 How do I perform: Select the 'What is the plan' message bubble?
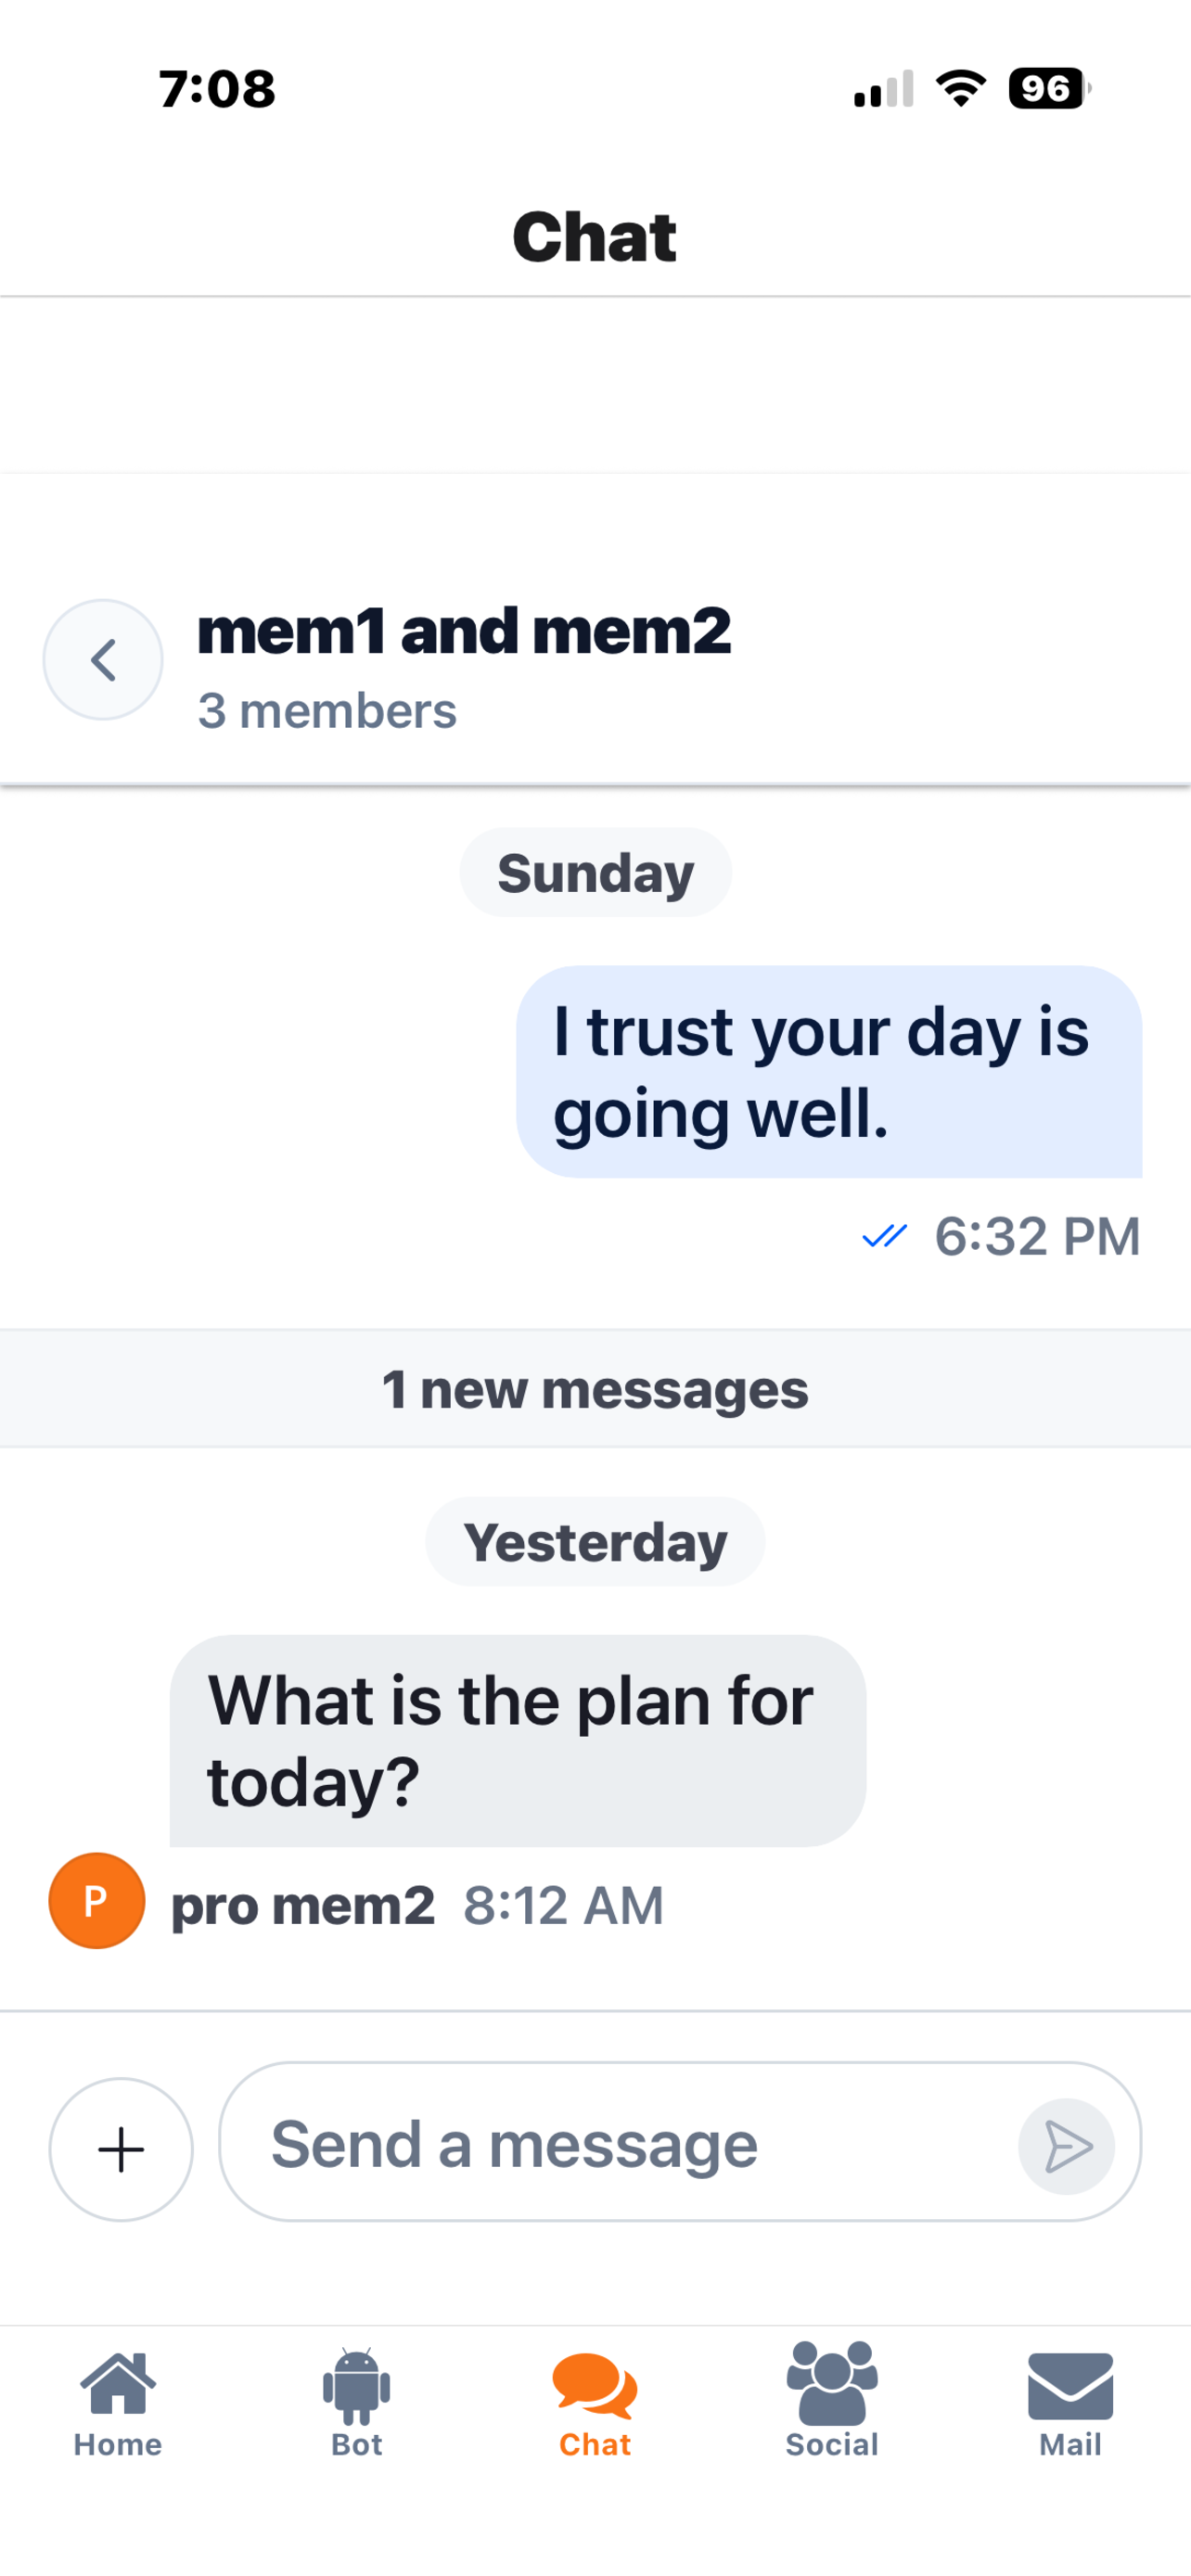518,1741
